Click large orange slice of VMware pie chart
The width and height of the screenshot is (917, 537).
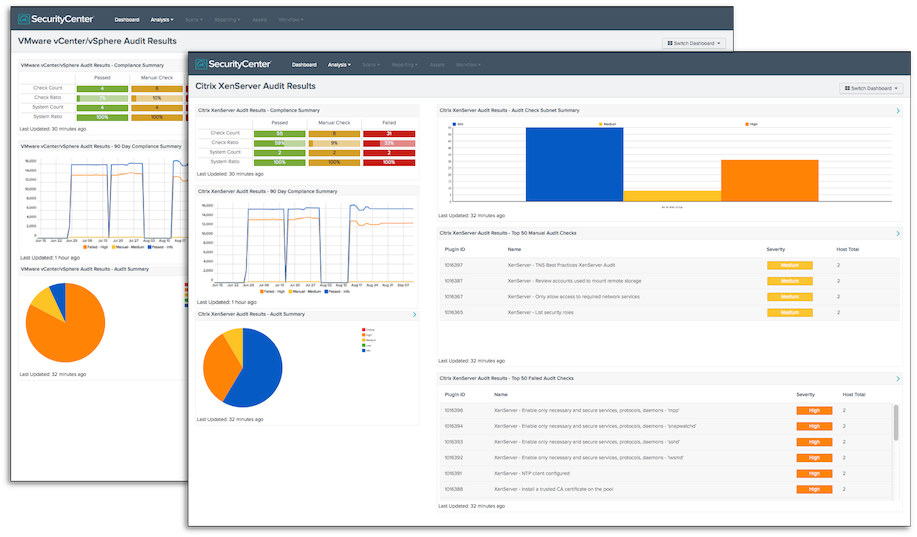point(67,333)
